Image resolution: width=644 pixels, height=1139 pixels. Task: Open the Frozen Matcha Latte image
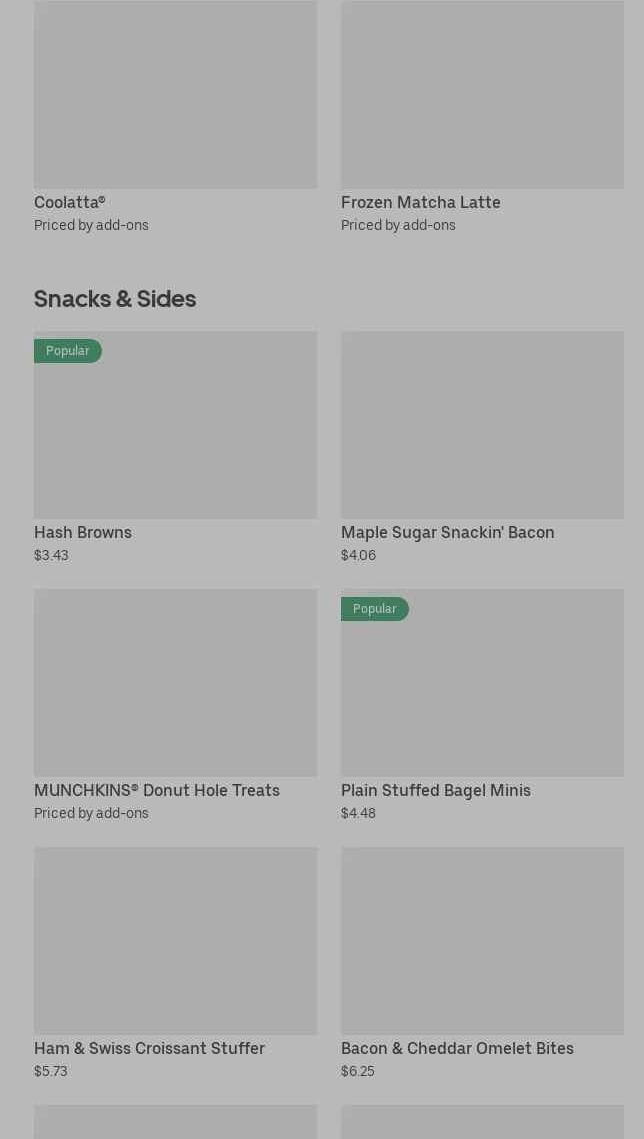482,95
